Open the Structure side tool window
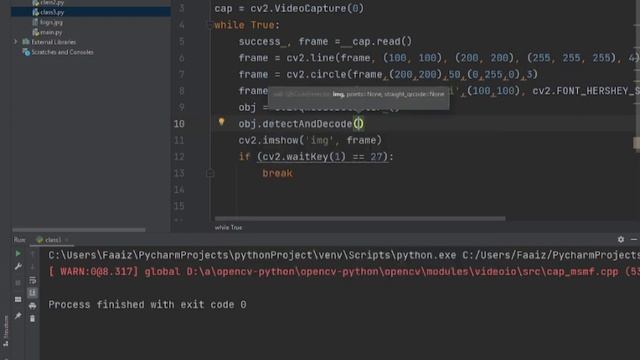 [5, 331]
